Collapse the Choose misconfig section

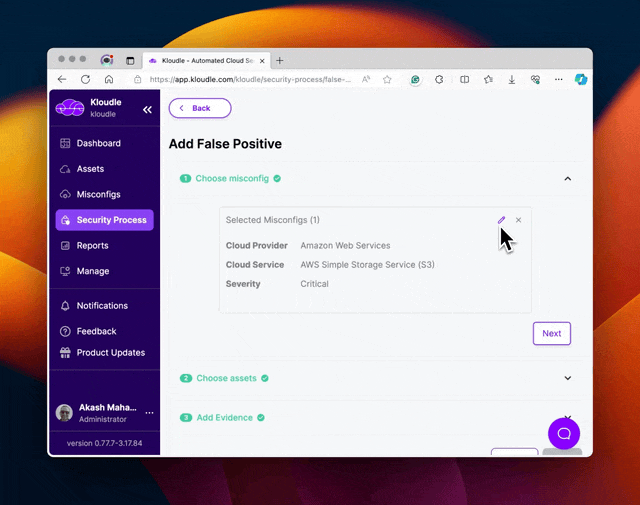pos(567,178)
